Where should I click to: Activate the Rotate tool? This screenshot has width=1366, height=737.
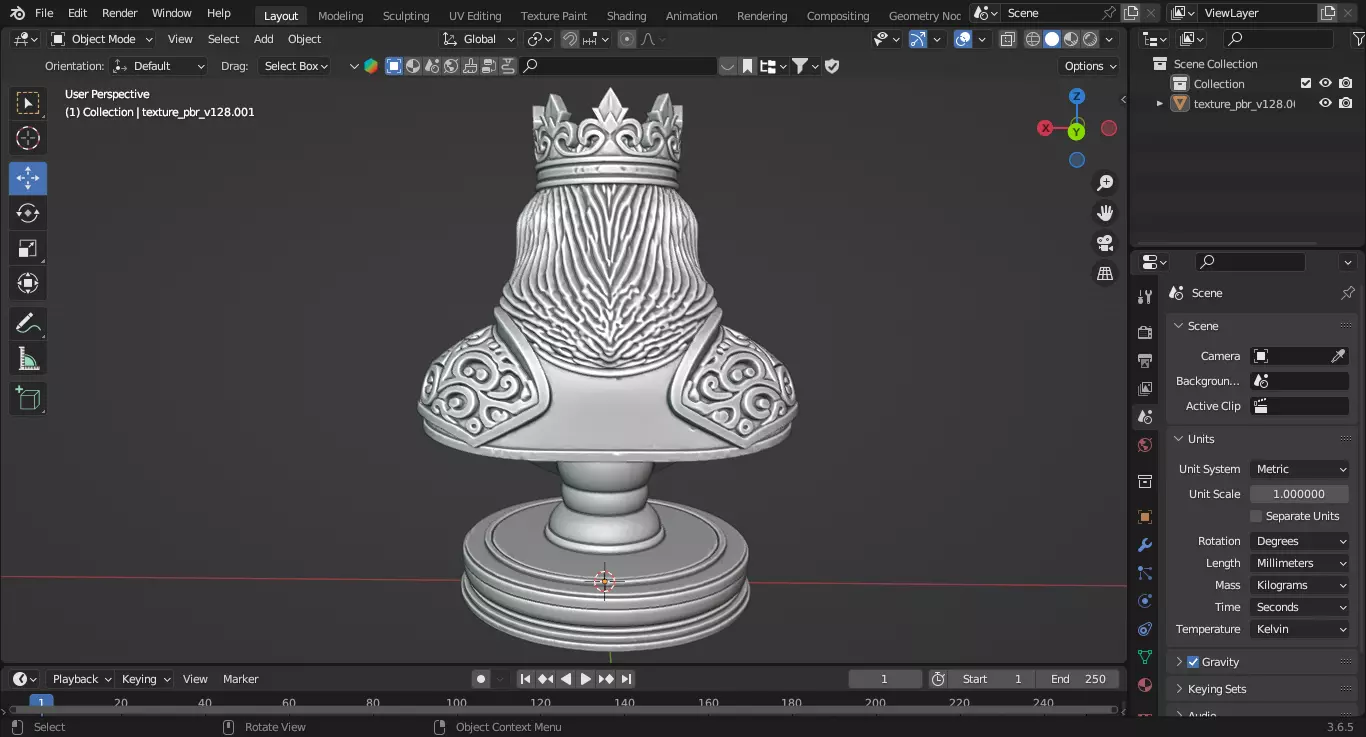(x=28, y=213)
